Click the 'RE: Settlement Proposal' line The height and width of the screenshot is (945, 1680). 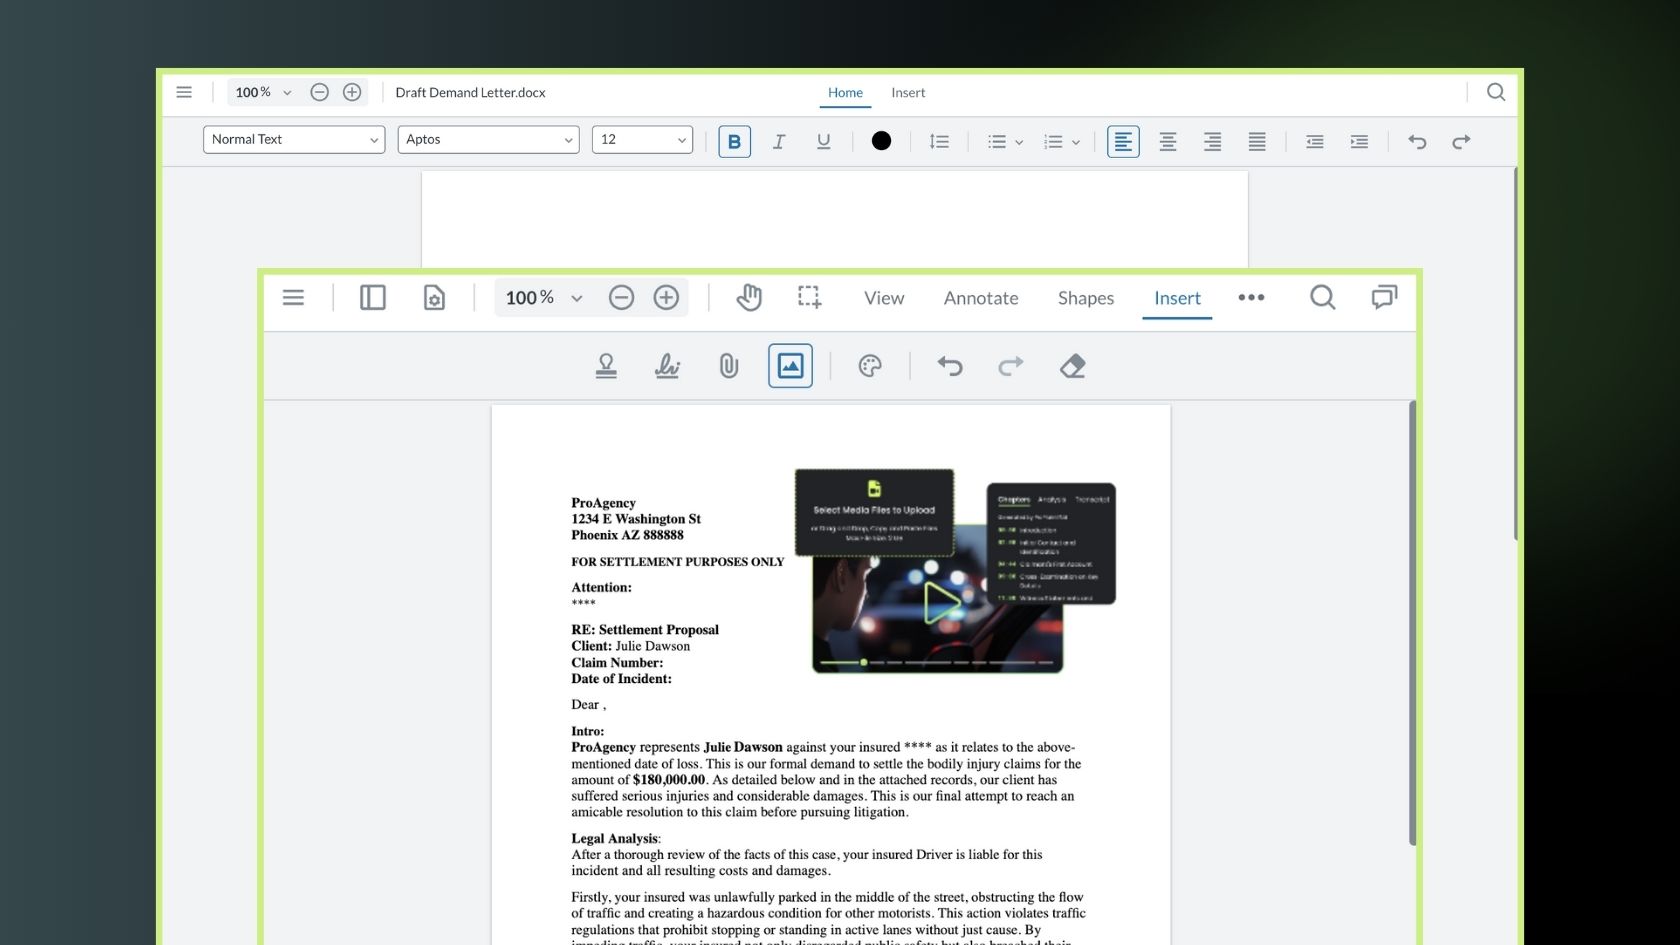[645, 630]
